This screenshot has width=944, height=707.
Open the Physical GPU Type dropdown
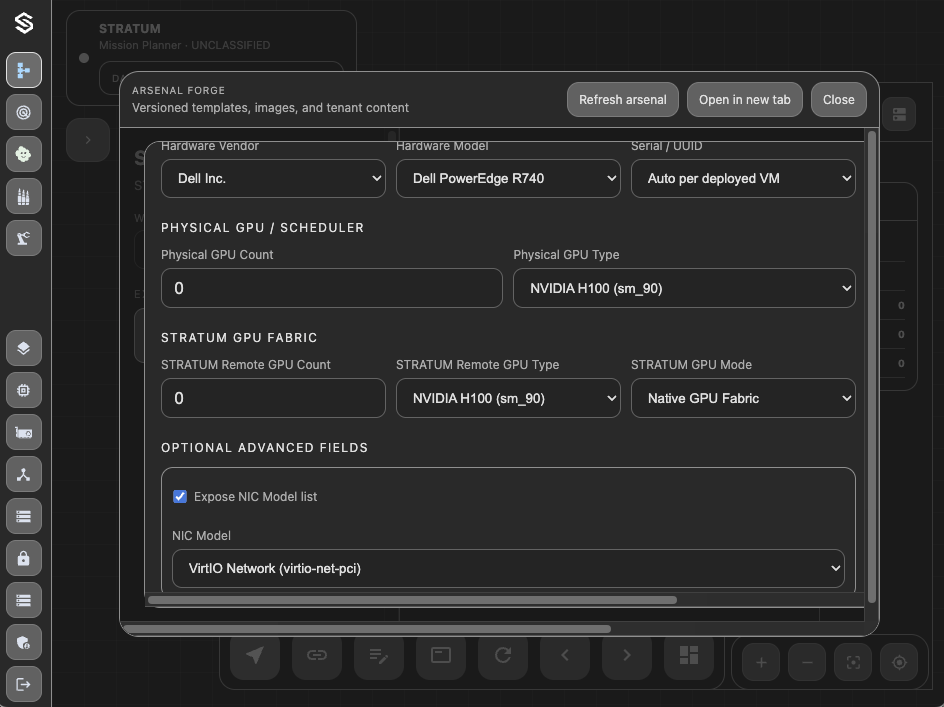(x=684, y=288)
